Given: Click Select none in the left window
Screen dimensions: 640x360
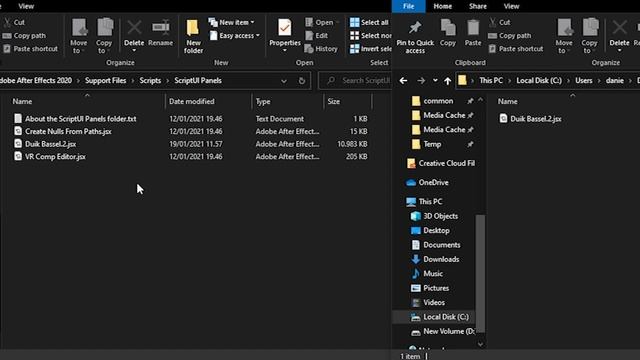Looking at the screenshot, I should [x=371, y=36].
